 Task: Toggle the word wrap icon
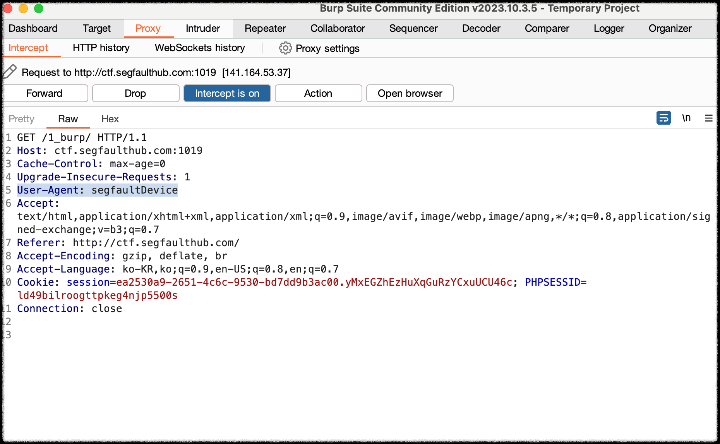(664, 118)
